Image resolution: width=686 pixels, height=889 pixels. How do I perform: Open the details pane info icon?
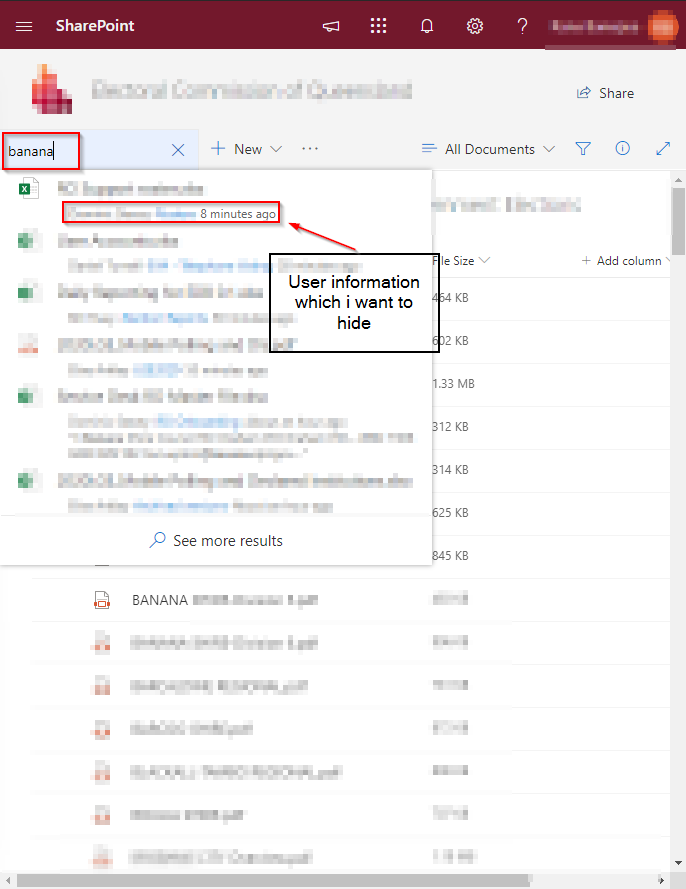coord(623,149)
